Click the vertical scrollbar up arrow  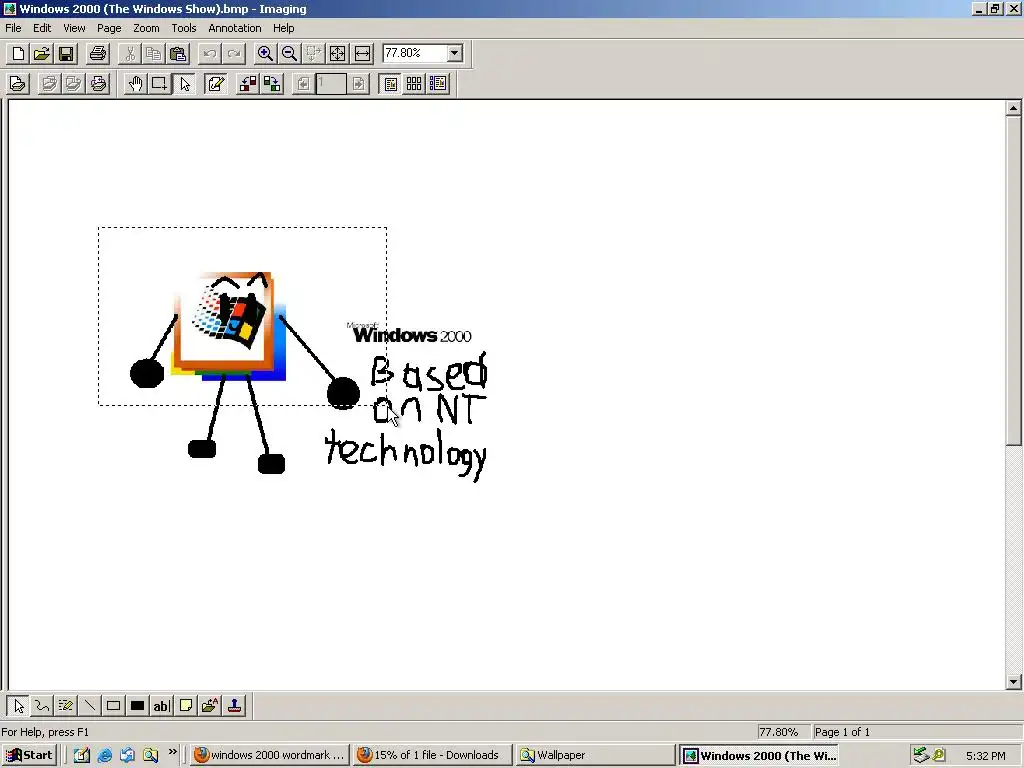(x=1013, y=108)
